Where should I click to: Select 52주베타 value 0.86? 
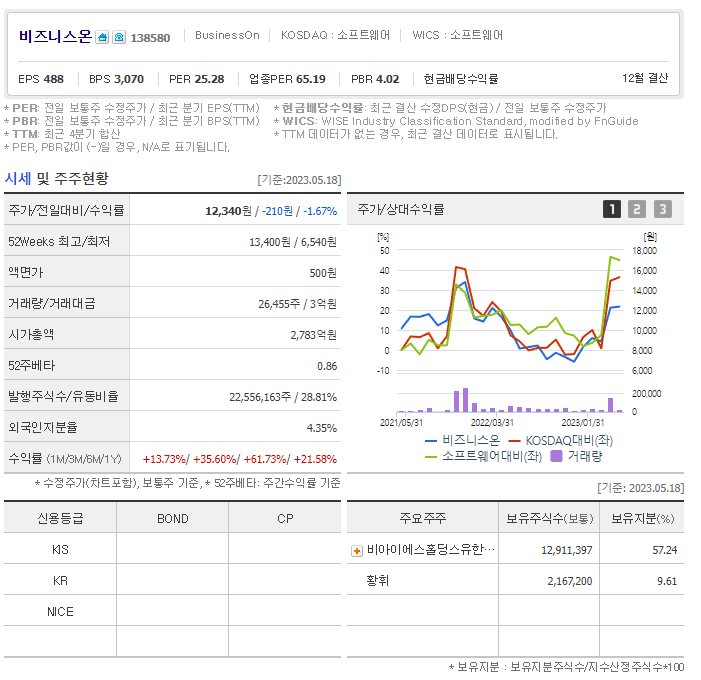(x=327, y=366)
